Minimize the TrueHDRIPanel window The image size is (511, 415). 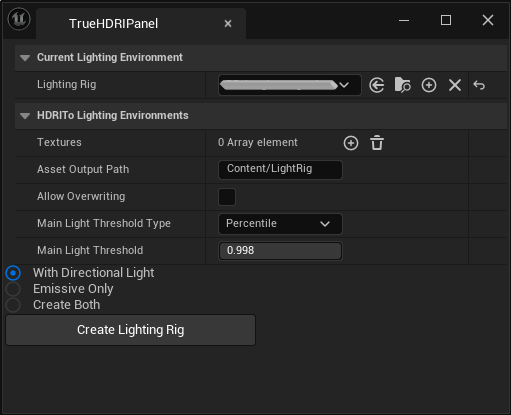[x=404, y=20]
